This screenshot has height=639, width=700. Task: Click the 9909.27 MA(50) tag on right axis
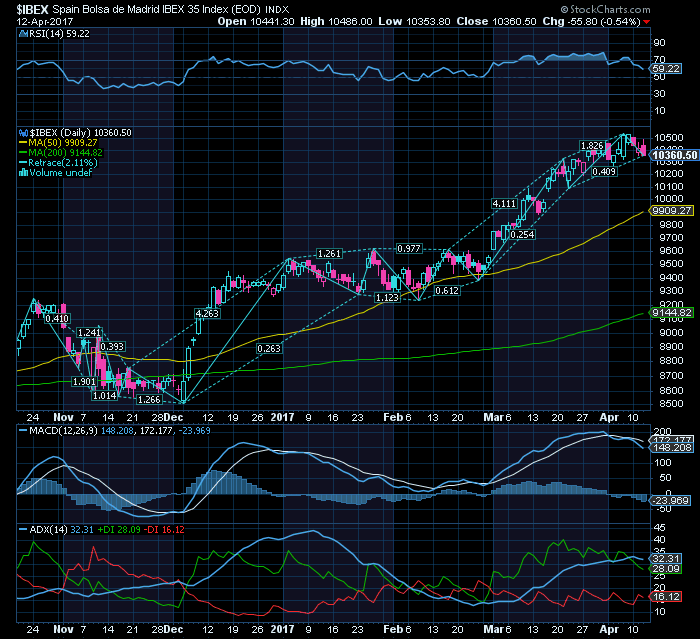click(671, 211)
